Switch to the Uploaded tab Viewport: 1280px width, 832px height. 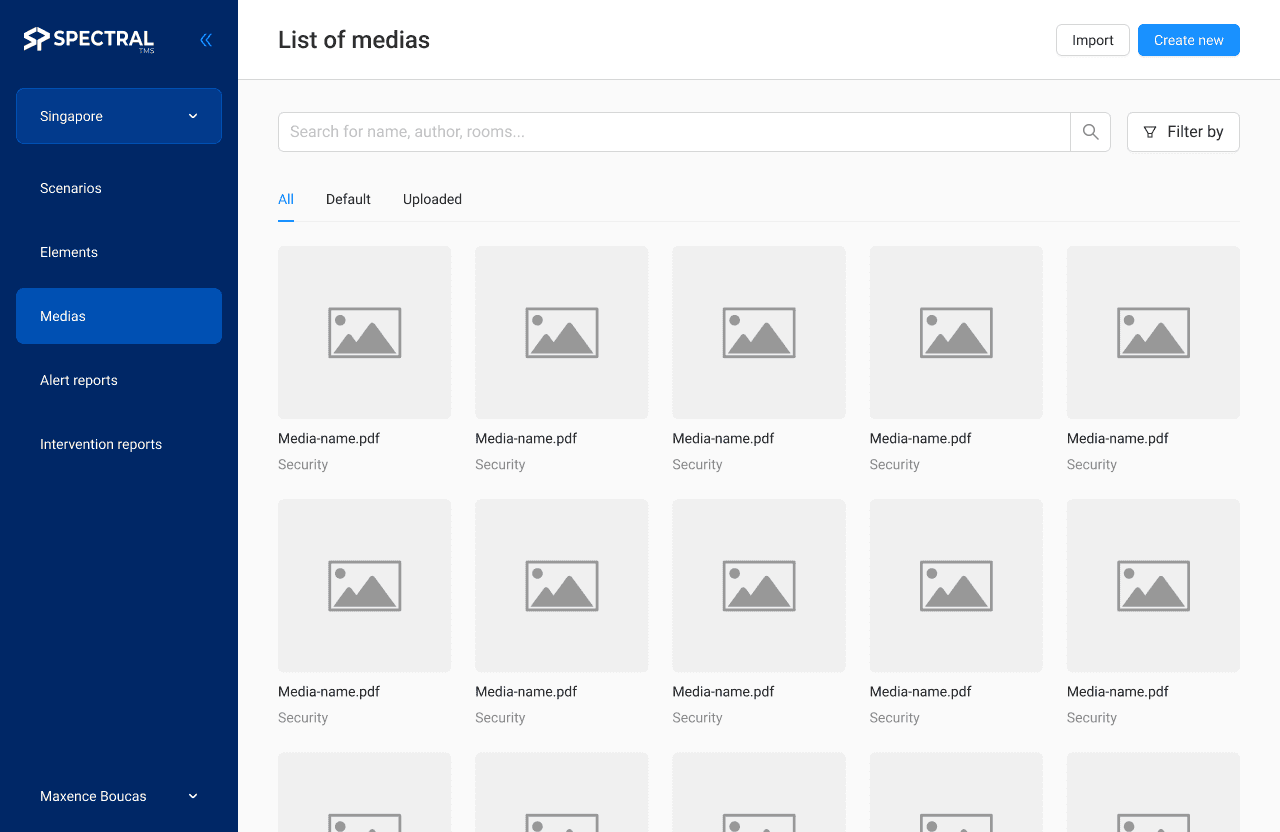click(432, 199)
